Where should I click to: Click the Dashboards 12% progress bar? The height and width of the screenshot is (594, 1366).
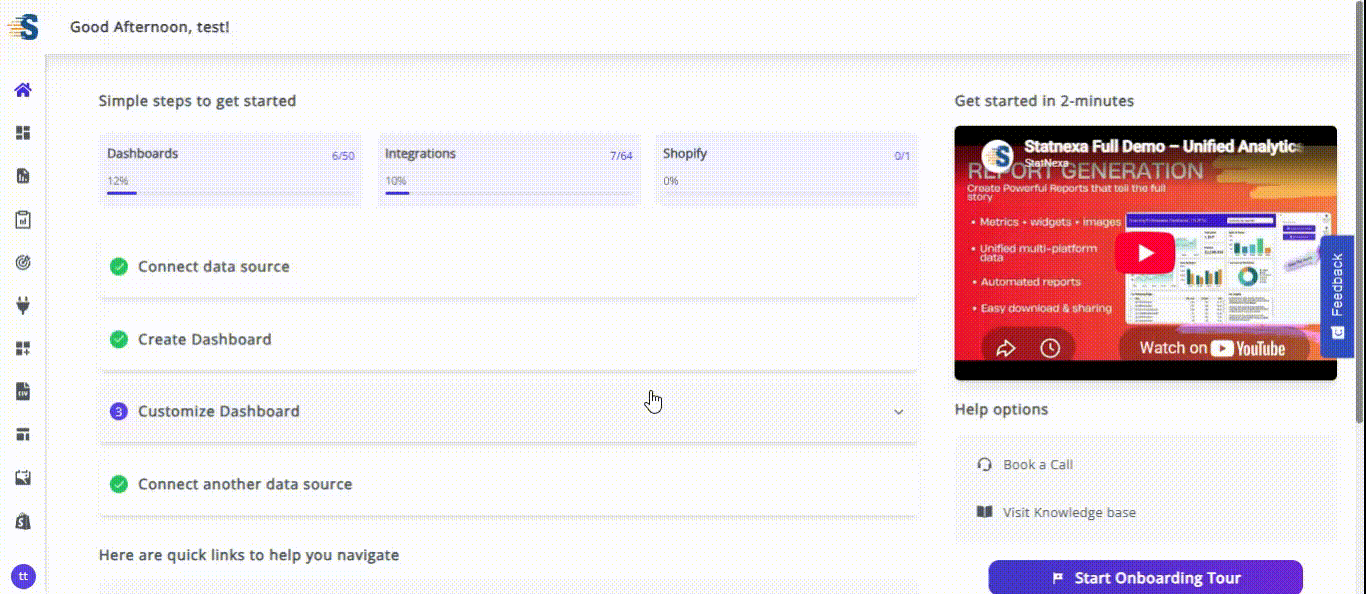pyautogui.click(x=230, y=193)
